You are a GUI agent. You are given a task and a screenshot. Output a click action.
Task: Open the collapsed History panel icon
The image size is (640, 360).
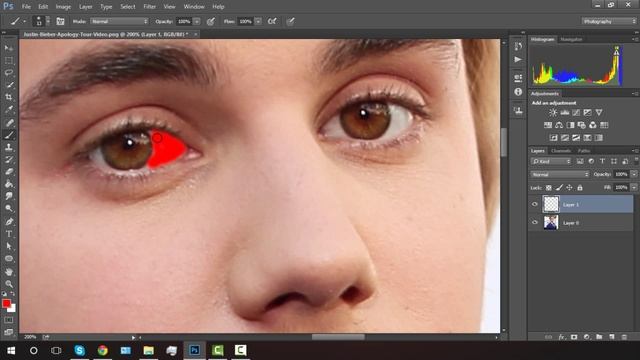tap(518, 46)
